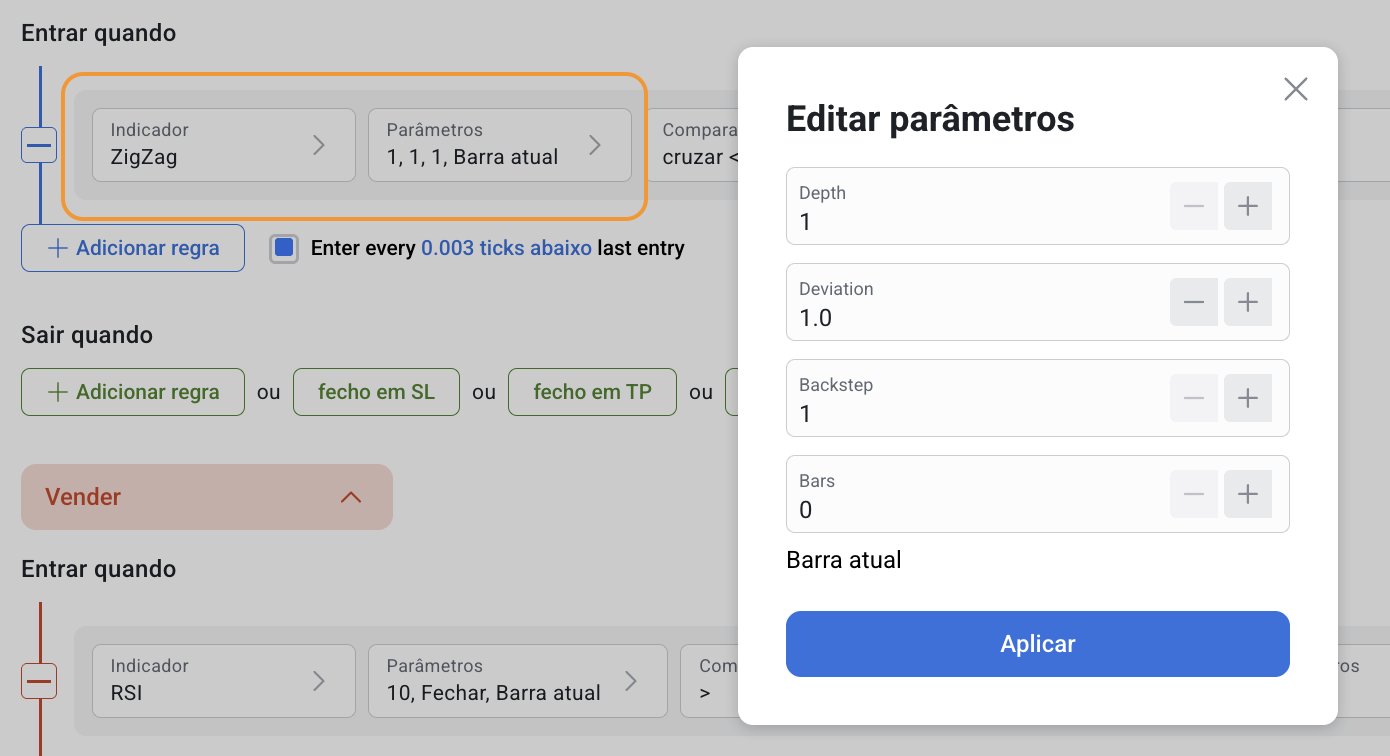Increase the Deviation value with plus
The height and width of the screenshot is (756, 1390).
click(x=1248, y=302)
